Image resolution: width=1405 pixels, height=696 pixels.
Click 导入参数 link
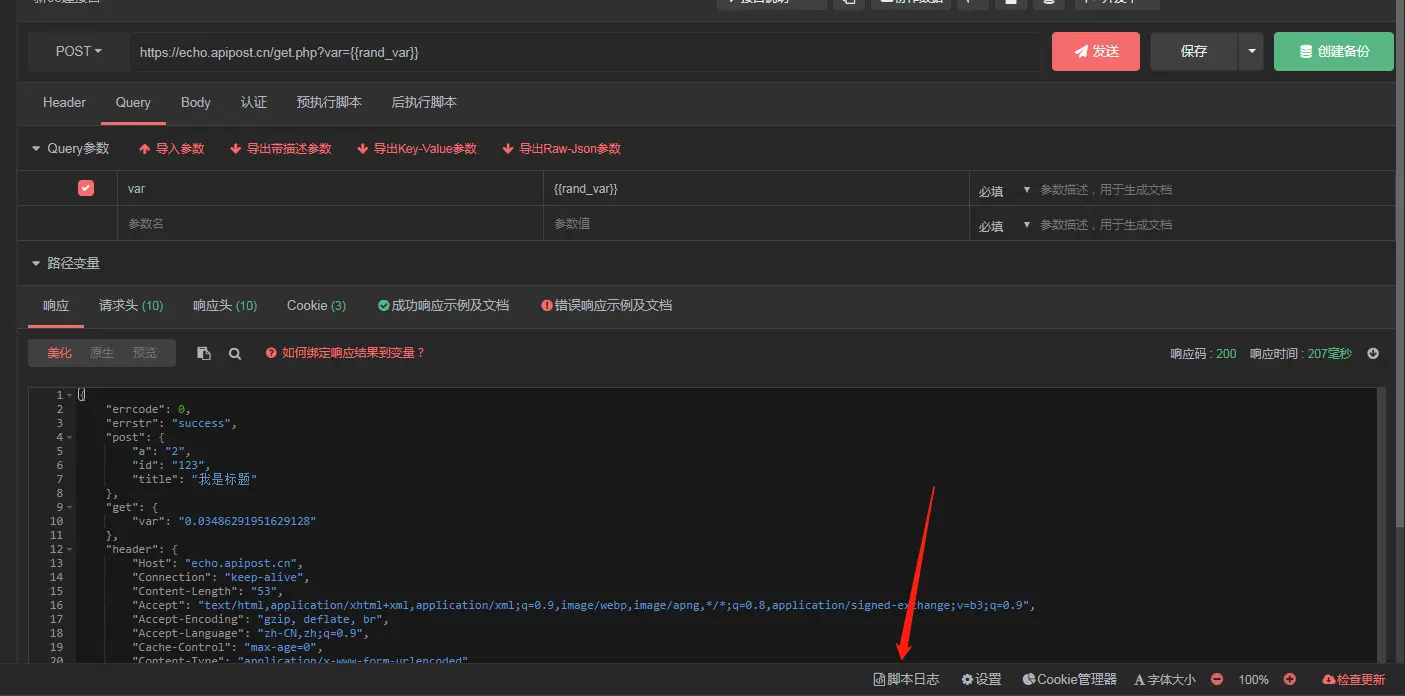pos(171,148)
